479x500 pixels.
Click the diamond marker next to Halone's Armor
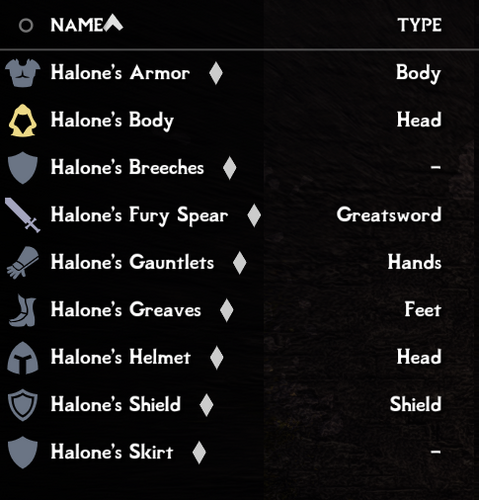point(216,73)
